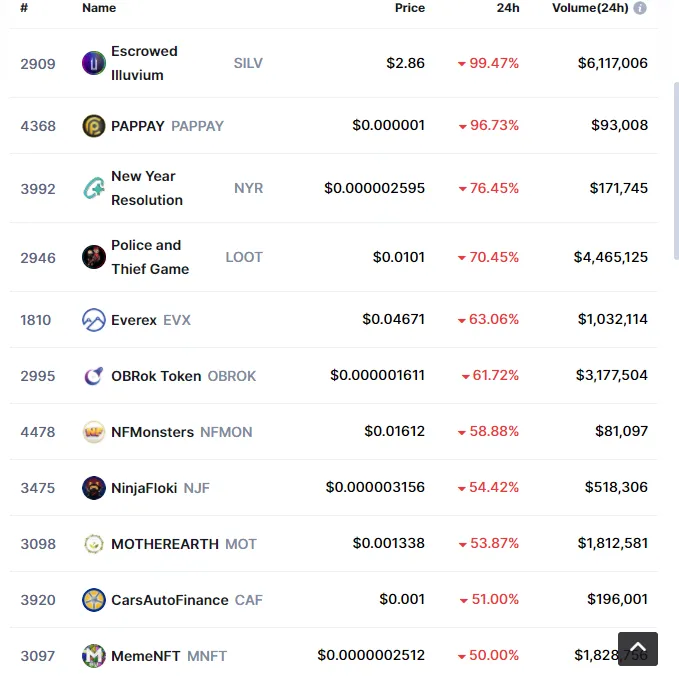Sort by the Name column header

coord(99,8)
